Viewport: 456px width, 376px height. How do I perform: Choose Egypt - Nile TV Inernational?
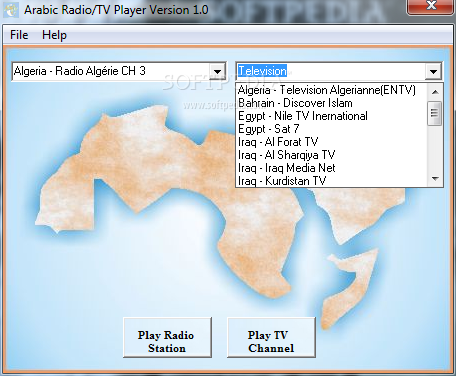click(x=331, y=116)
